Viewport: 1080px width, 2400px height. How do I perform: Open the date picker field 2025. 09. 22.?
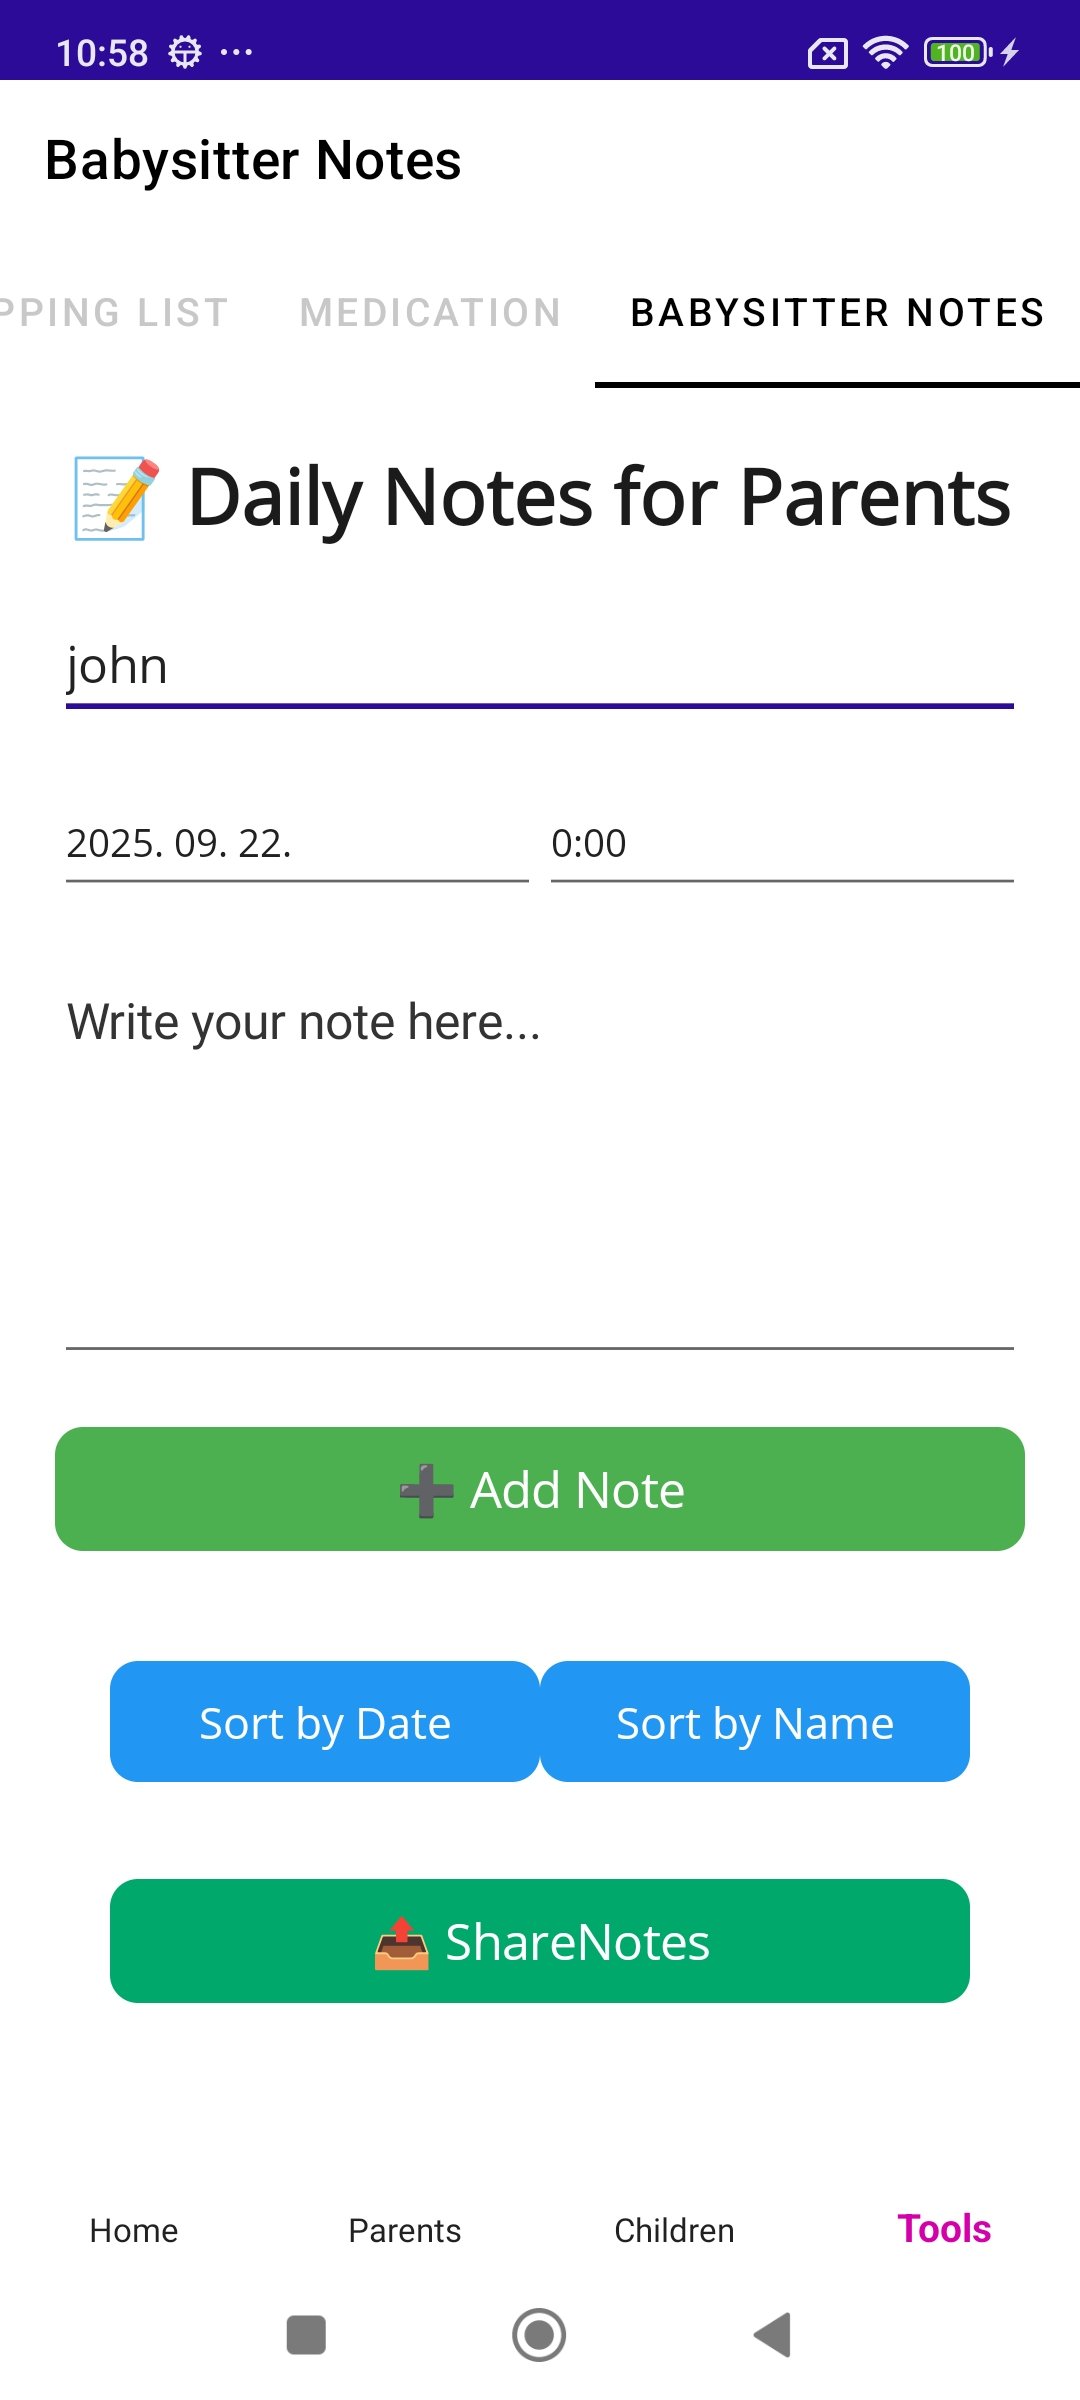coord(297,844)
